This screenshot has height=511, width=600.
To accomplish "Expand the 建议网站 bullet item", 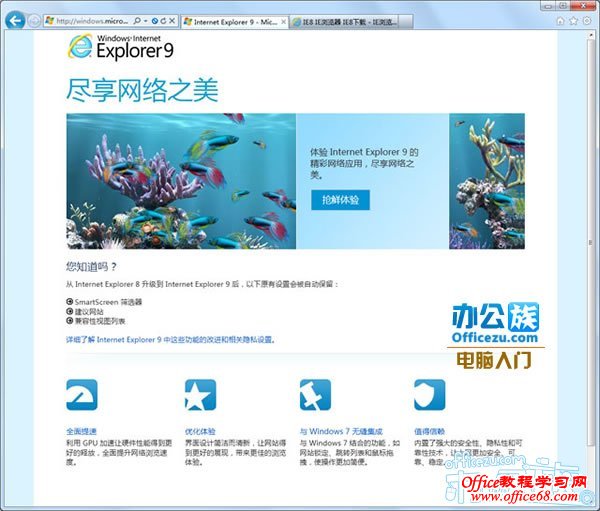I will pyautogui.click(x=70, y=311).
